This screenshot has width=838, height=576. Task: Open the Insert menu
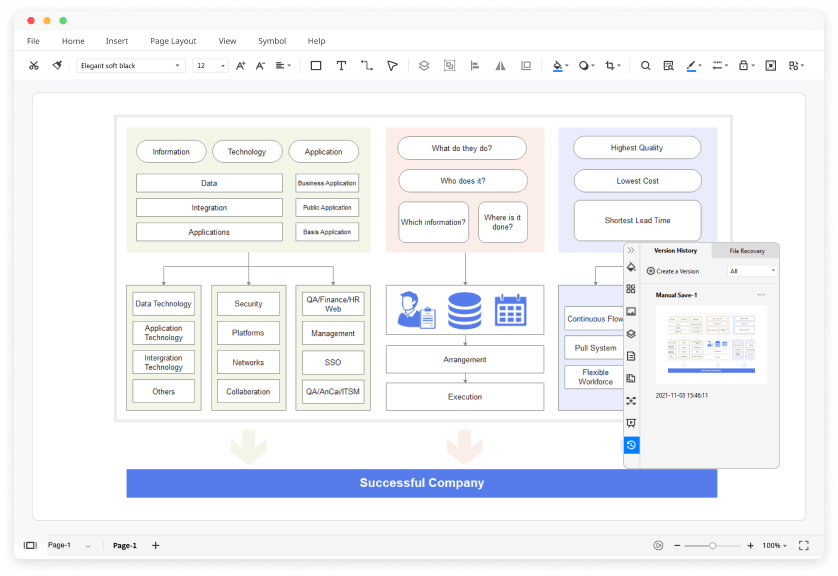(117, 41)
